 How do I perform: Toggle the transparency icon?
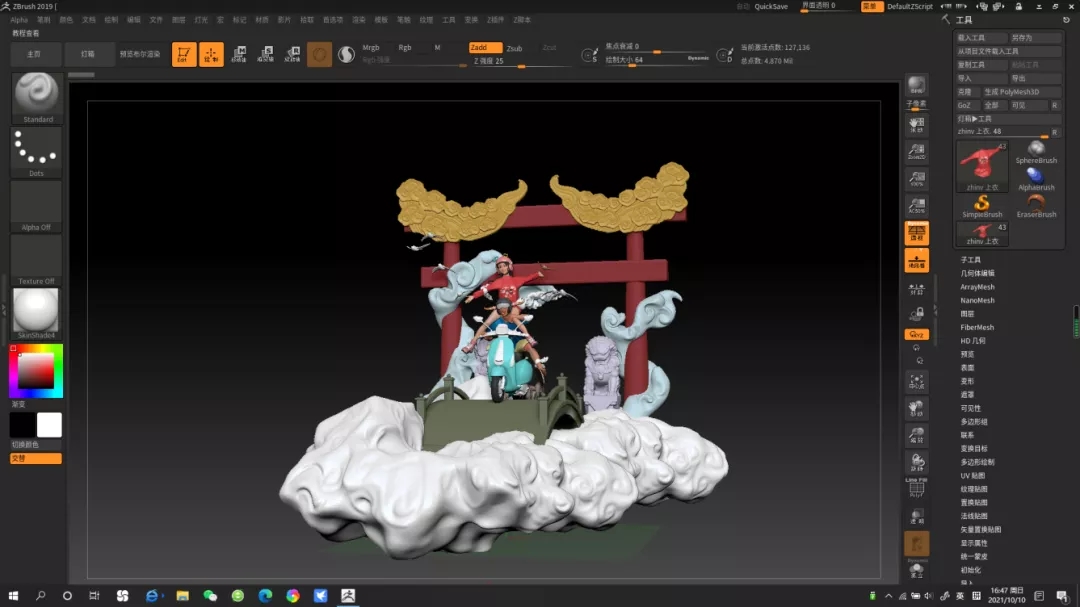[x=916, y=517]
